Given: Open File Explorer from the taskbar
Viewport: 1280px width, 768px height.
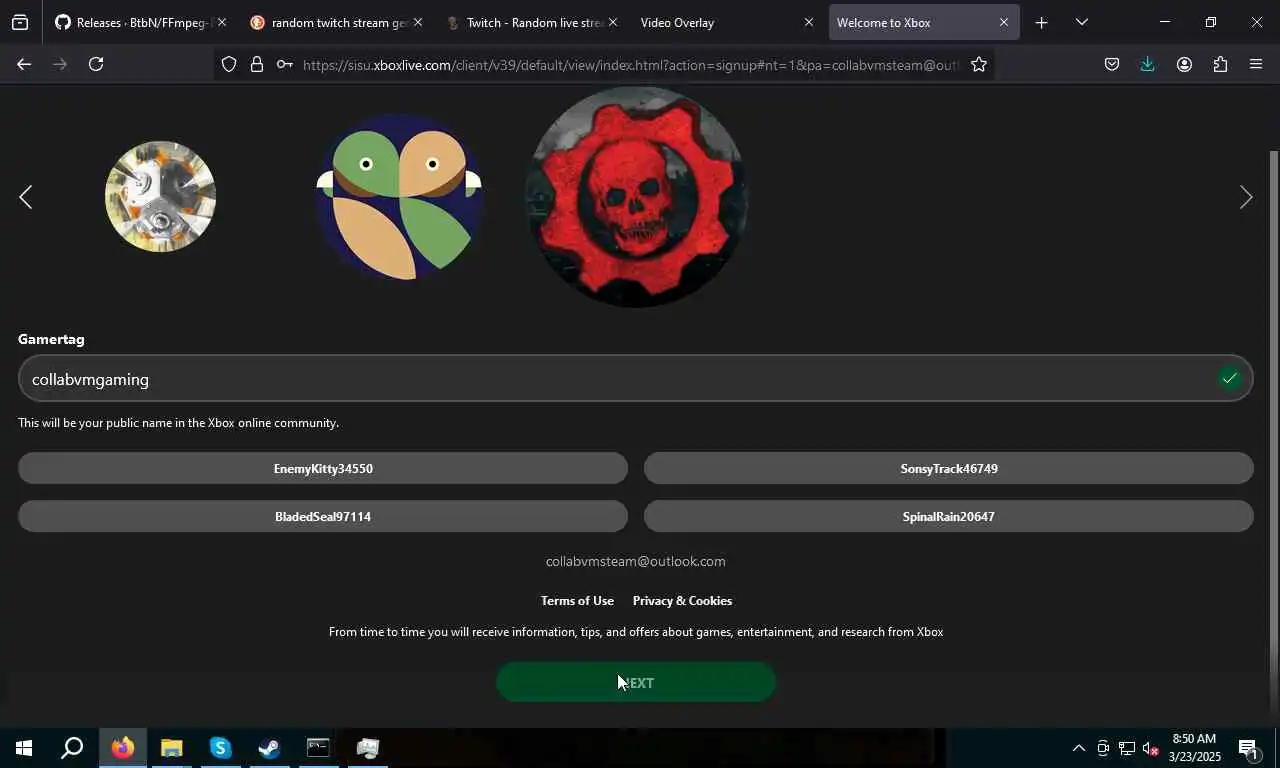Looking at the screenshot, I should pyautogui.click(x=171, y=748).
